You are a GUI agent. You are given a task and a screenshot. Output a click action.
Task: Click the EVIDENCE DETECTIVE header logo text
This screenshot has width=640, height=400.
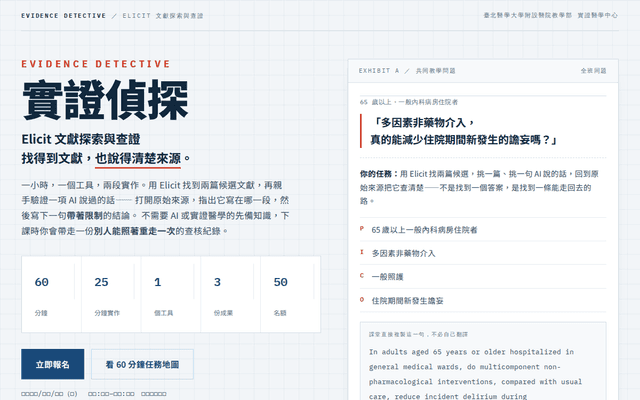tap(64, 16)
